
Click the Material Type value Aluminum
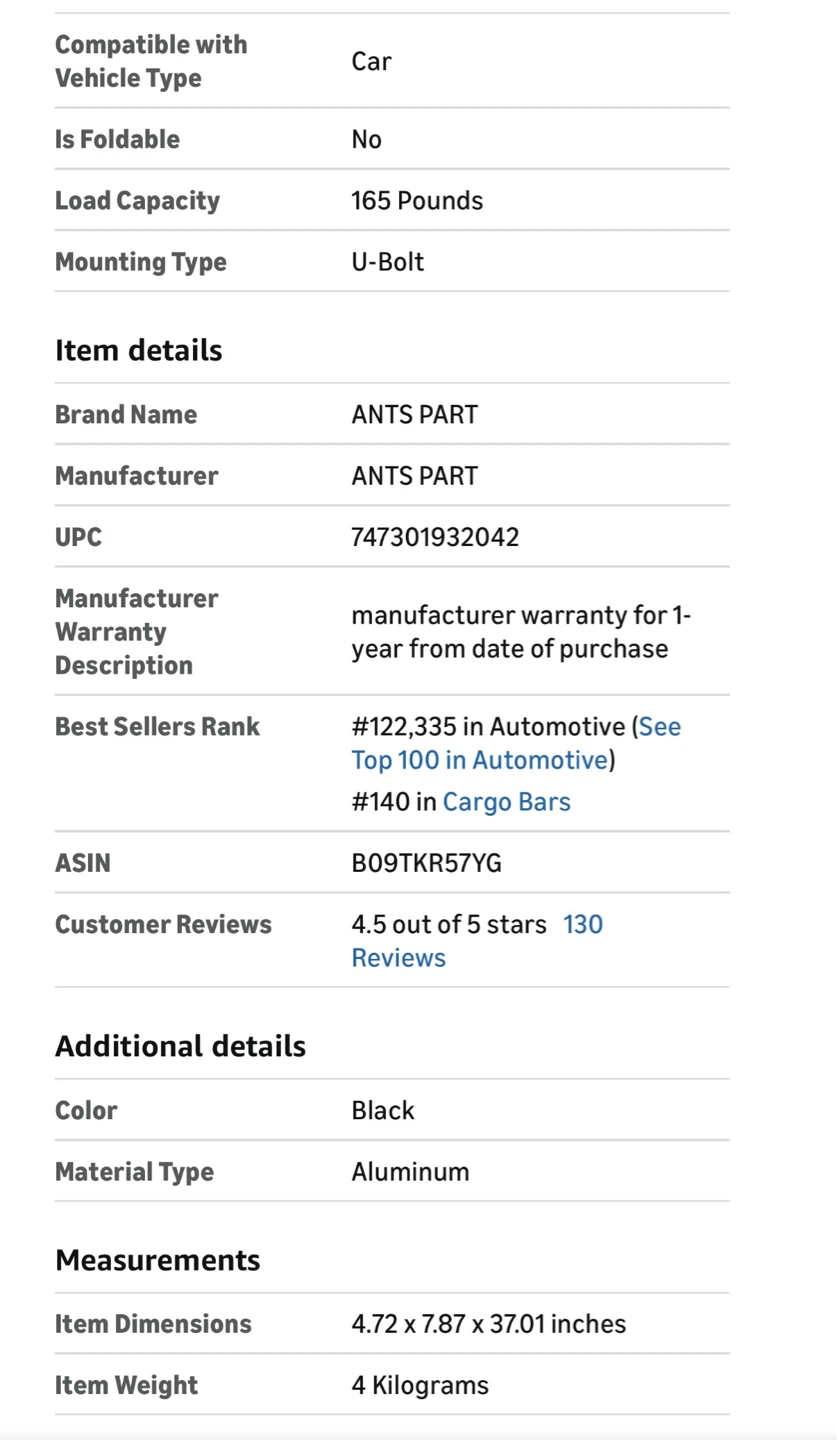[410, 1172]
